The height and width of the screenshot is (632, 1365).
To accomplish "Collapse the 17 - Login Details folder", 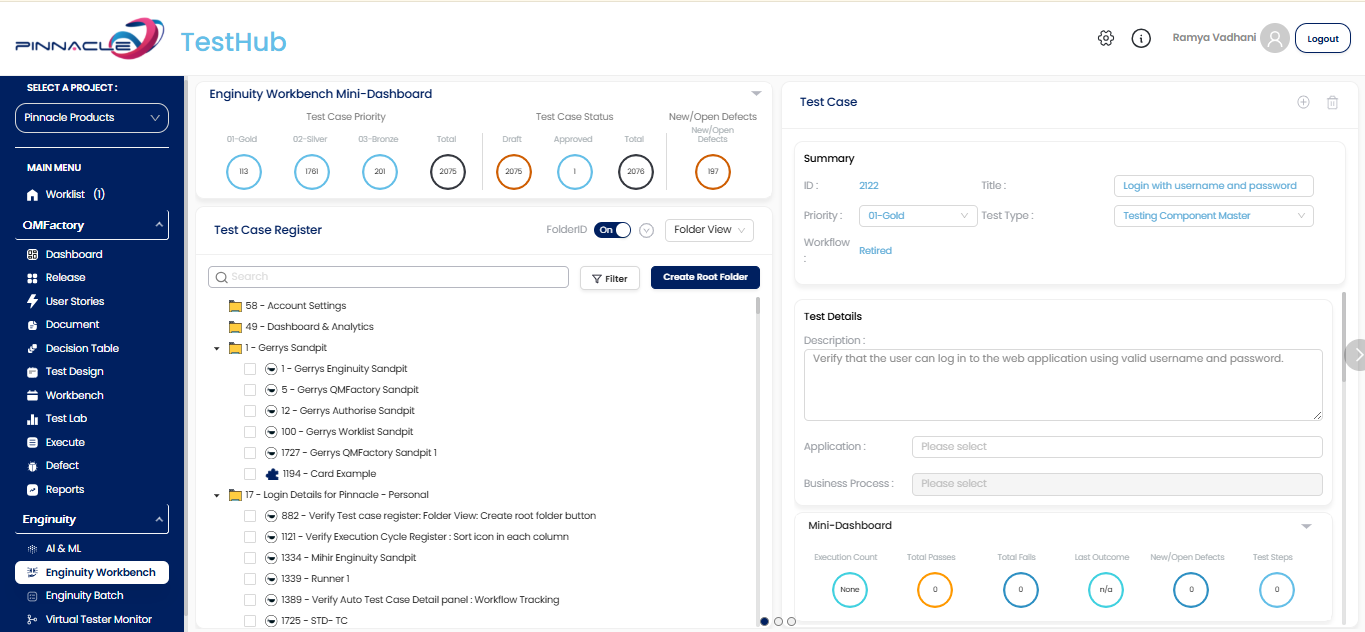I will pos(217,495).
